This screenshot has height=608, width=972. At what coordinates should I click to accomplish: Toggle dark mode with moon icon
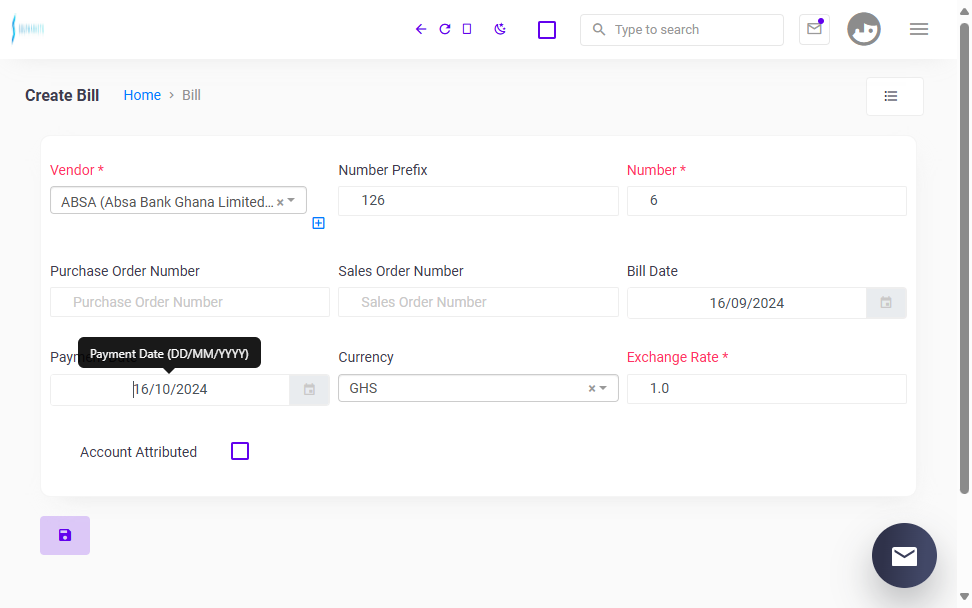(500, 29)
